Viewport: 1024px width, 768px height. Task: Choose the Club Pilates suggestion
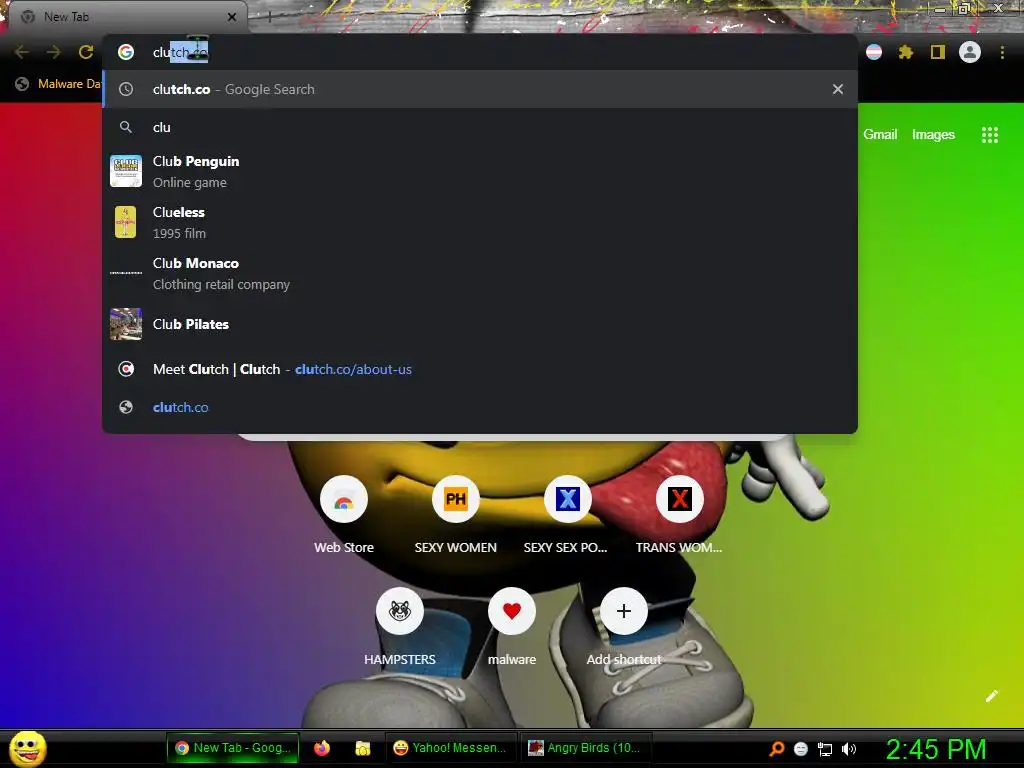(x=479, y=324)
